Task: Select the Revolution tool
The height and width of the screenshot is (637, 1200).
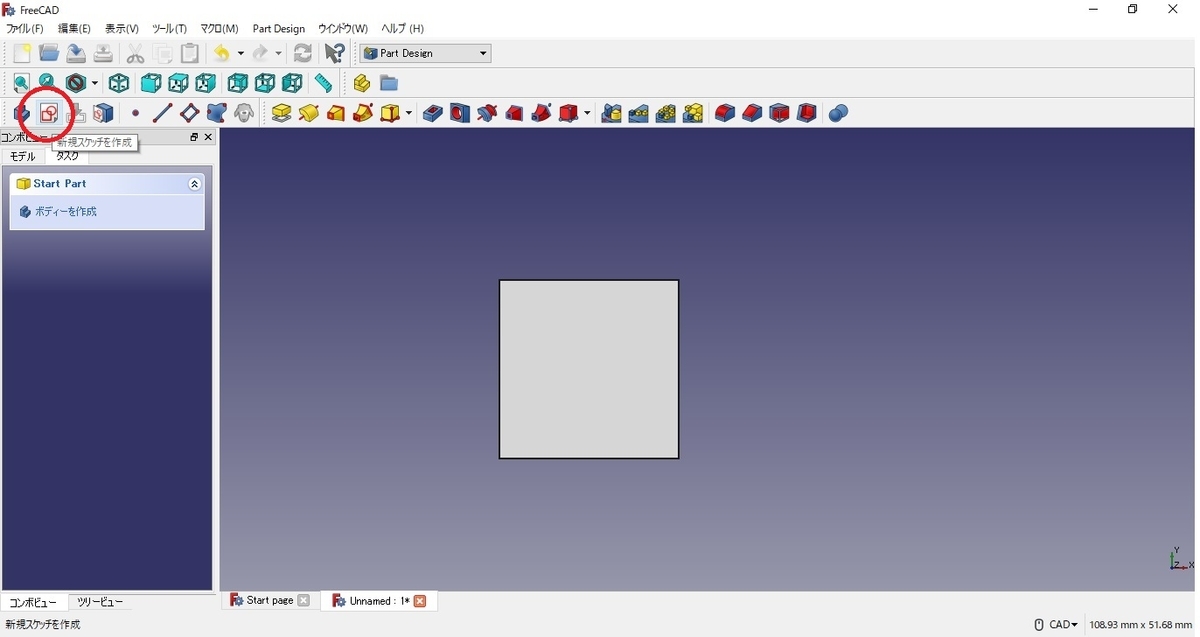Action: [x=309, y=113]
